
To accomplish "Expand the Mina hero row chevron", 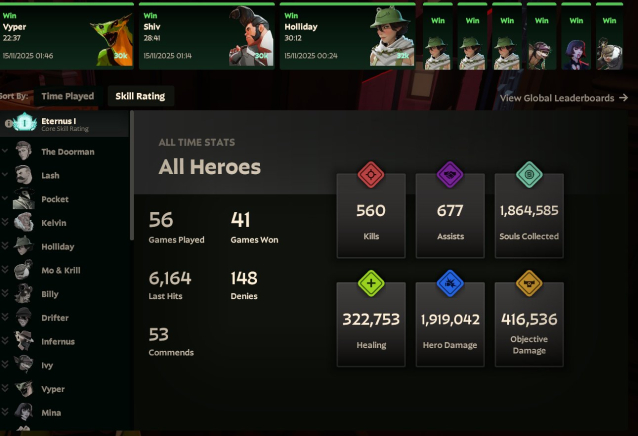I will [5, 412].
